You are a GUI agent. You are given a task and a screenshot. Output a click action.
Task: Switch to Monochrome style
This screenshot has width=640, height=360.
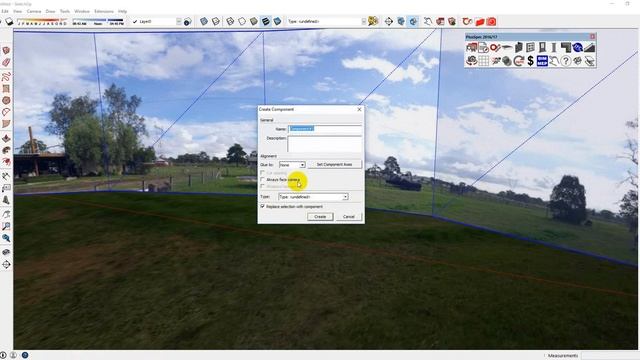277,21
